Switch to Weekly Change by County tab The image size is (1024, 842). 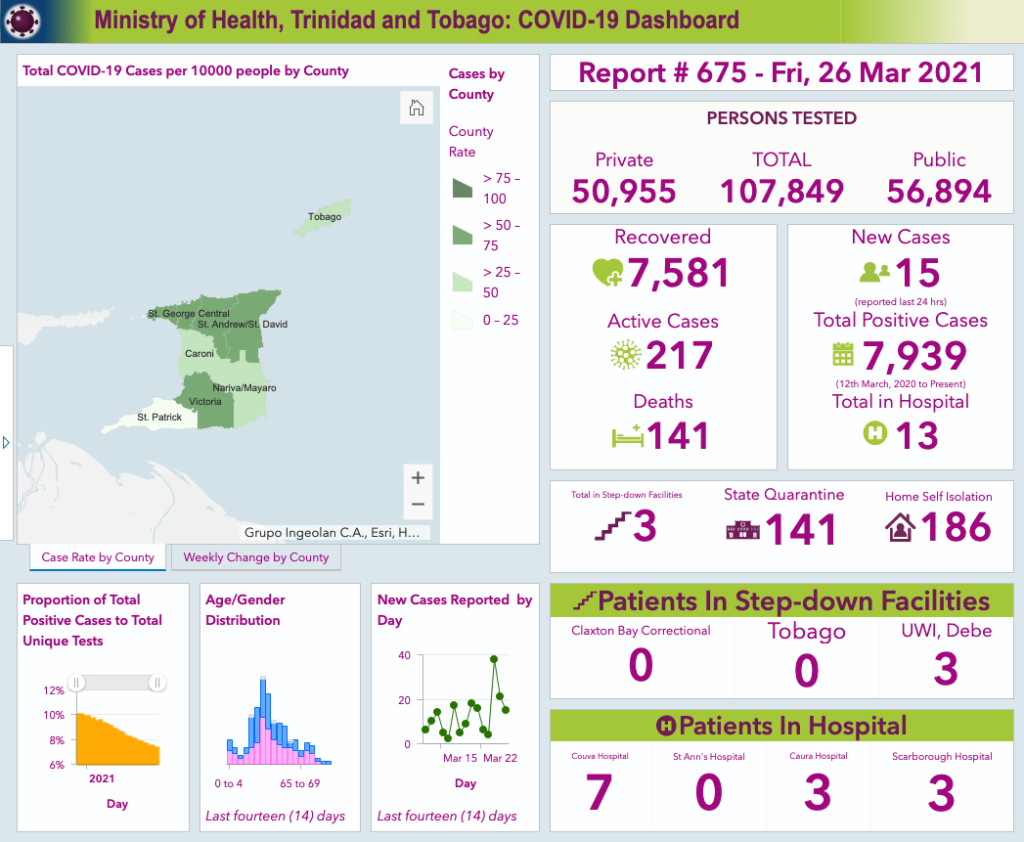[x=256, y=557]
